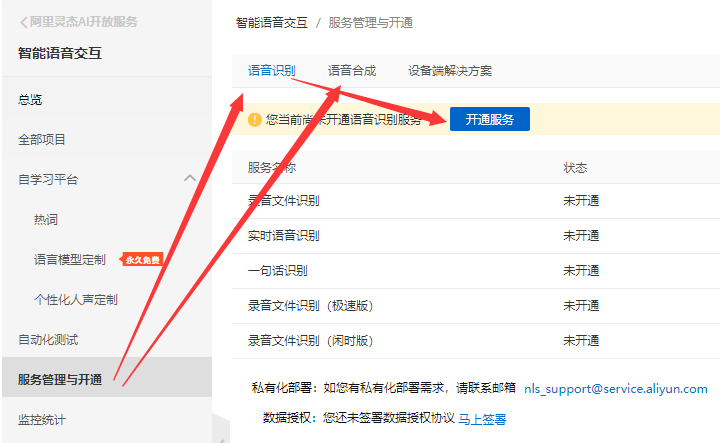The image size is (720, 443).
Task: Select 语言模型定制 in the sidebar
Action: click(x=70, y=259)
